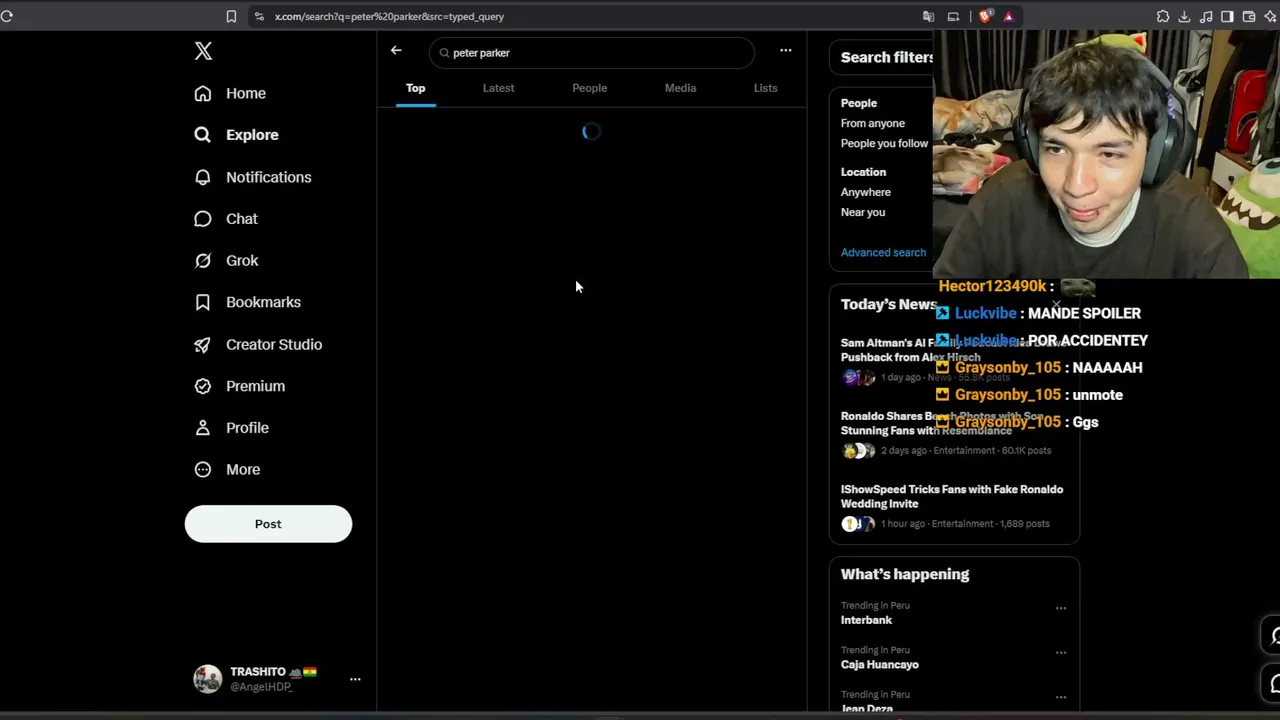The height and width of the screenshot is (720, 1280).
Task: Open the Advanced search link
Action: coord(883,252)
